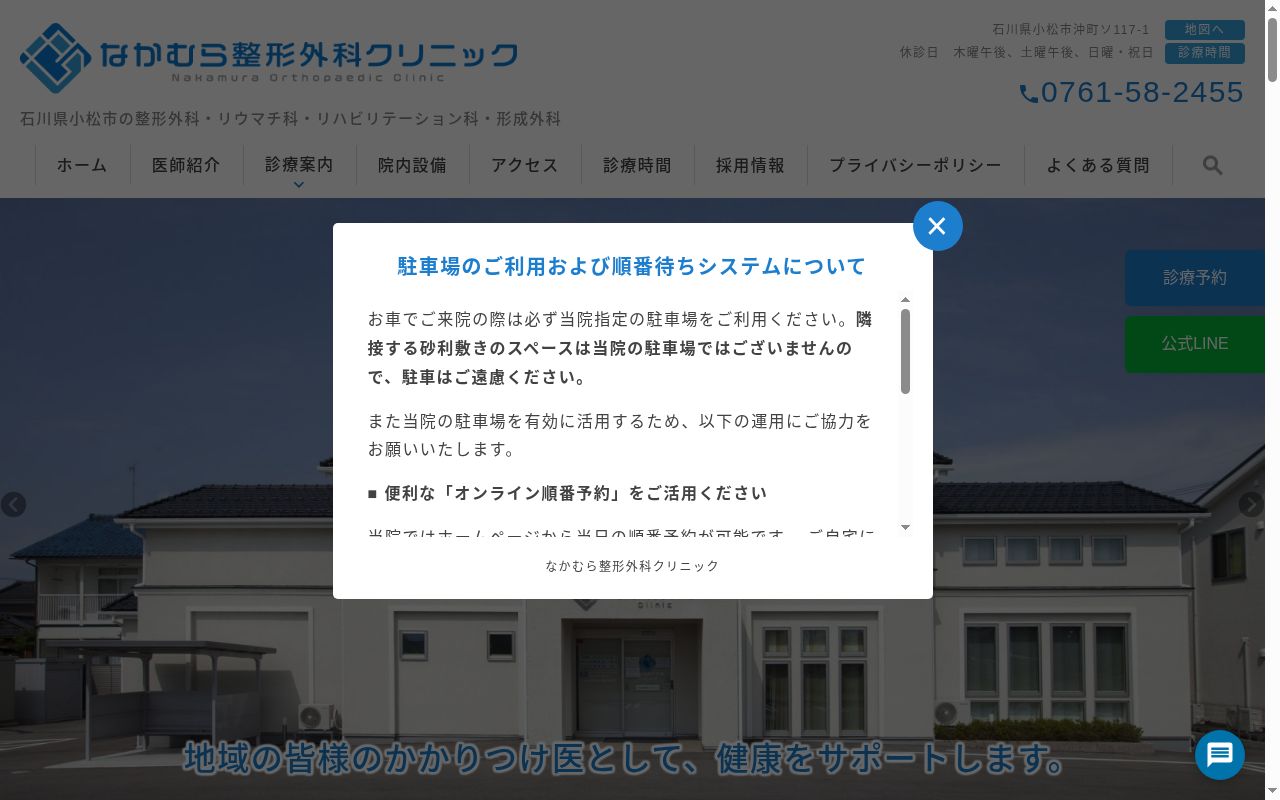Go to the previous slide arrow
This screenshot has height=800, width=1280.
point(13,504)
